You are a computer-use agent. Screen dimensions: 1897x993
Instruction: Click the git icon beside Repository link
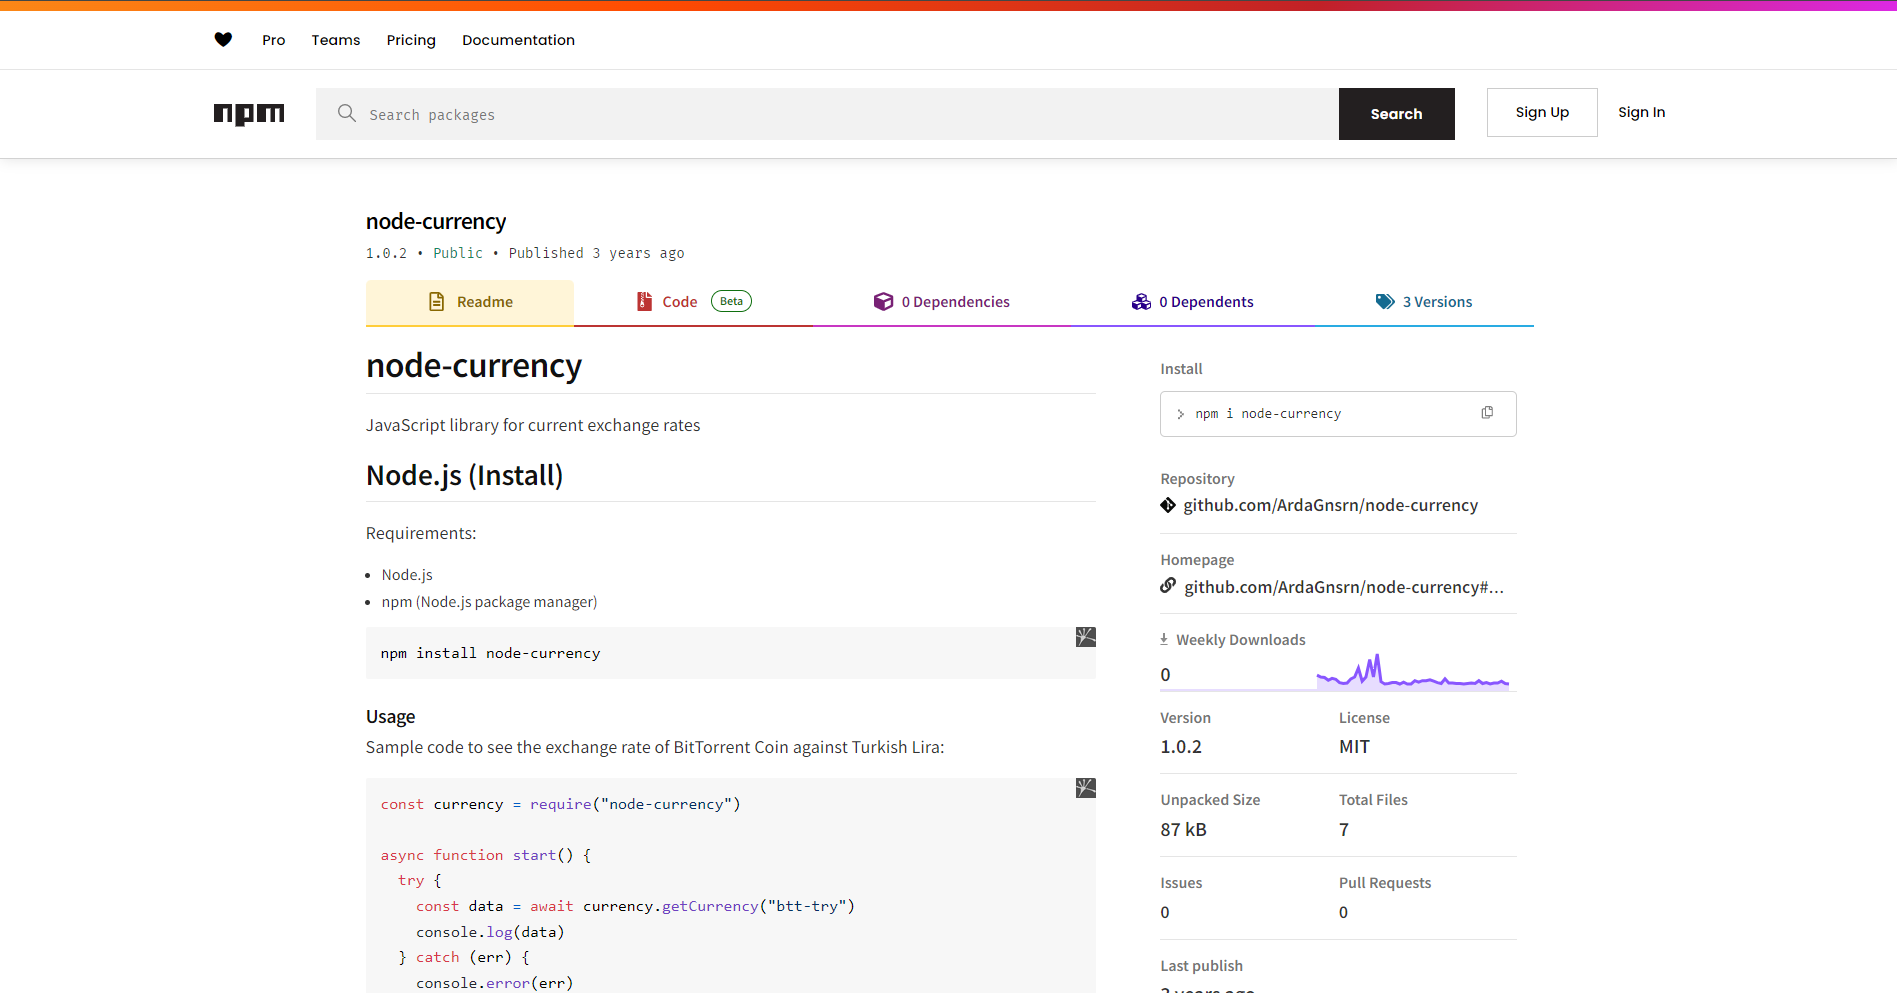pos(1168,505)
